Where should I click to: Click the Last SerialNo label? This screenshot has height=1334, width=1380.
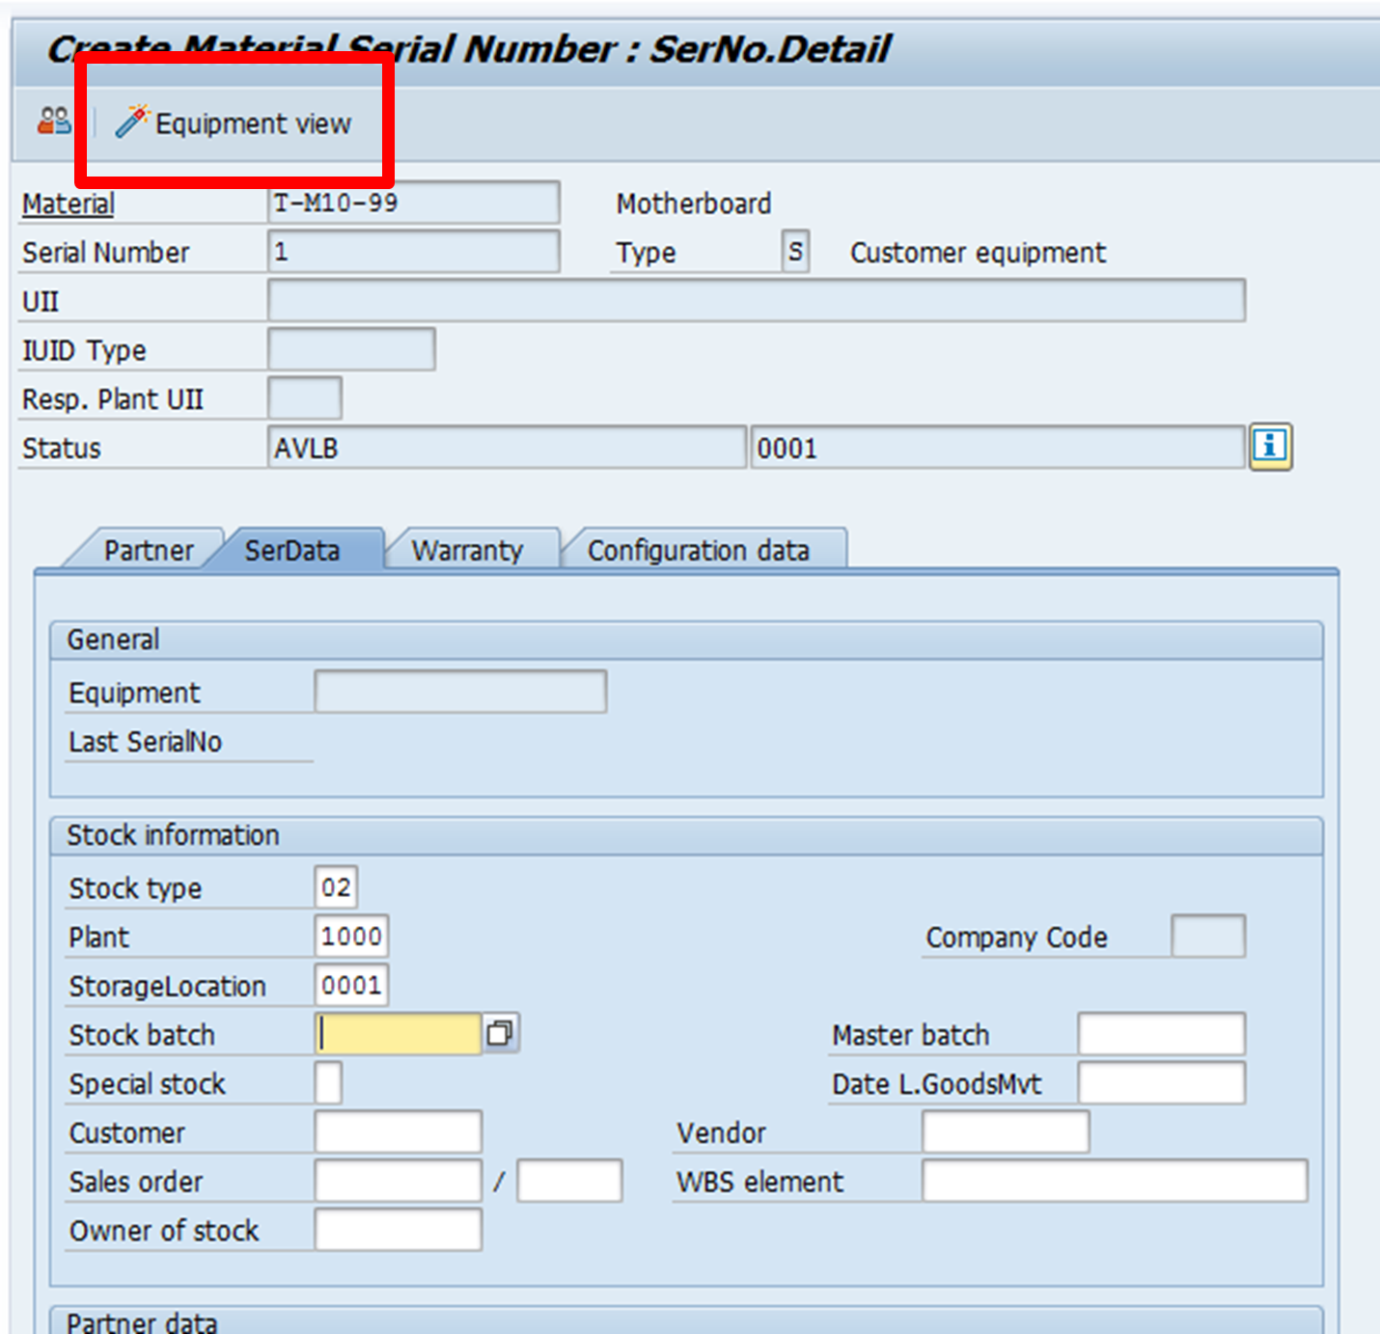145,742
